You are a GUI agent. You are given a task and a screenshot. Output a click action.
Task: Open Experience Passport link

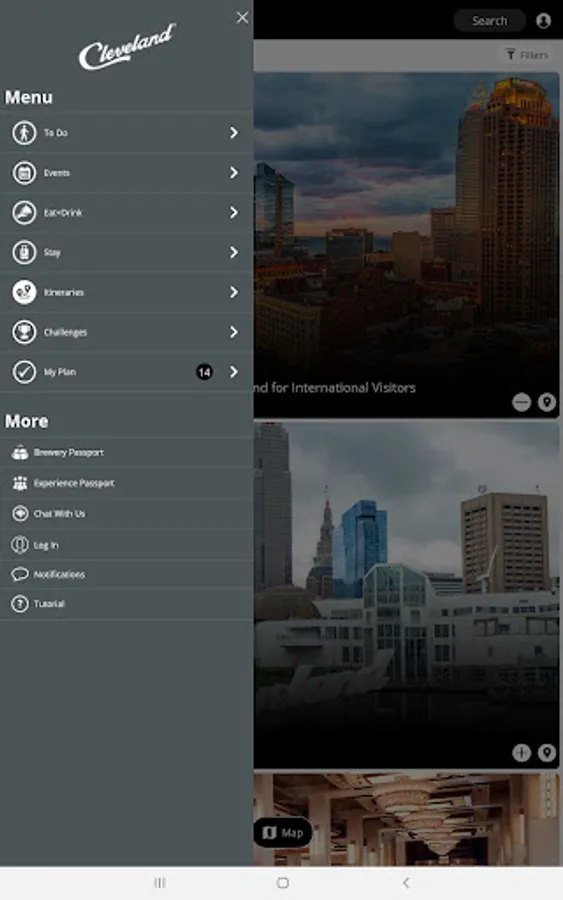point(126,483)
